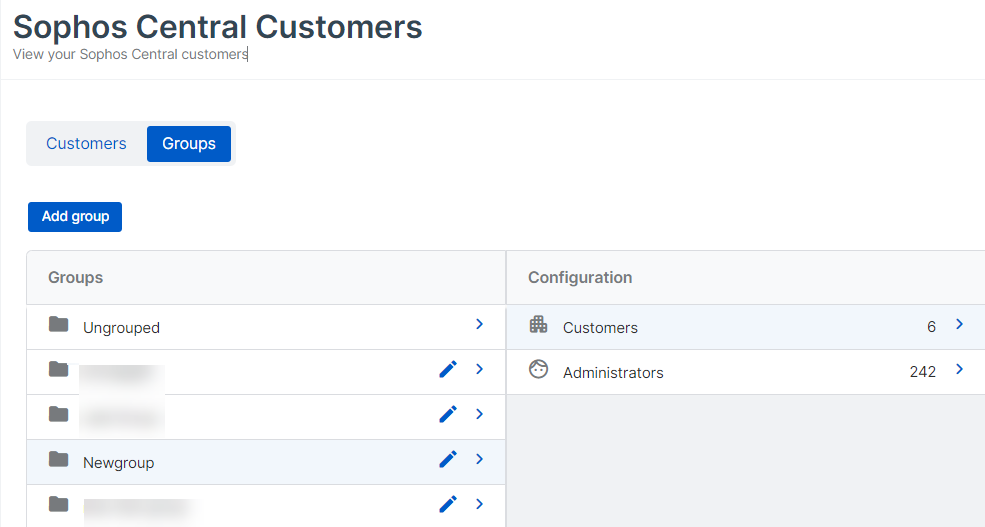Select the Newgroup name in the list
Viewport: 985px width, 527px height.
pos(118,463)
